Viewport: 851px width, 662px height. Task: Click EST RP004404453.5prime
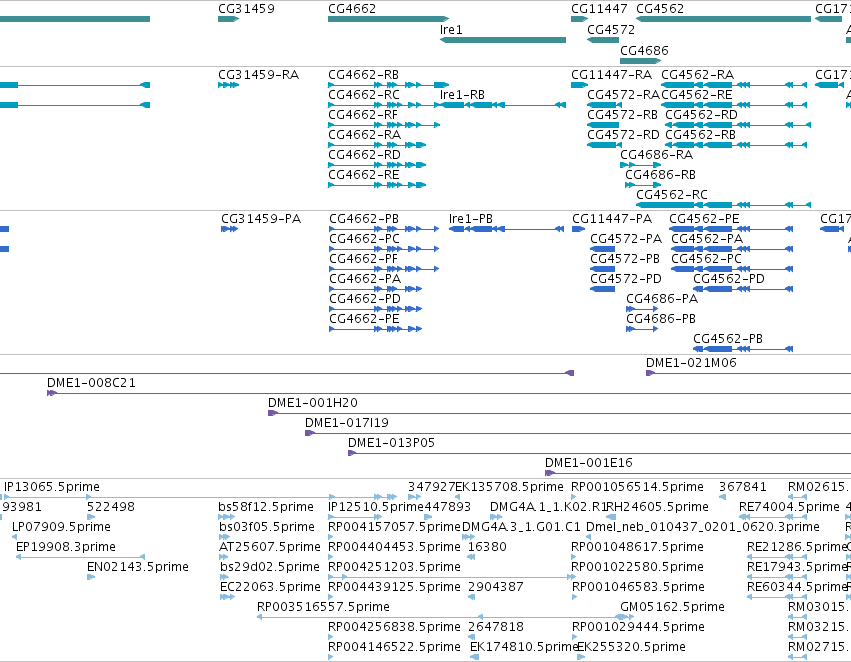point(395,547)
